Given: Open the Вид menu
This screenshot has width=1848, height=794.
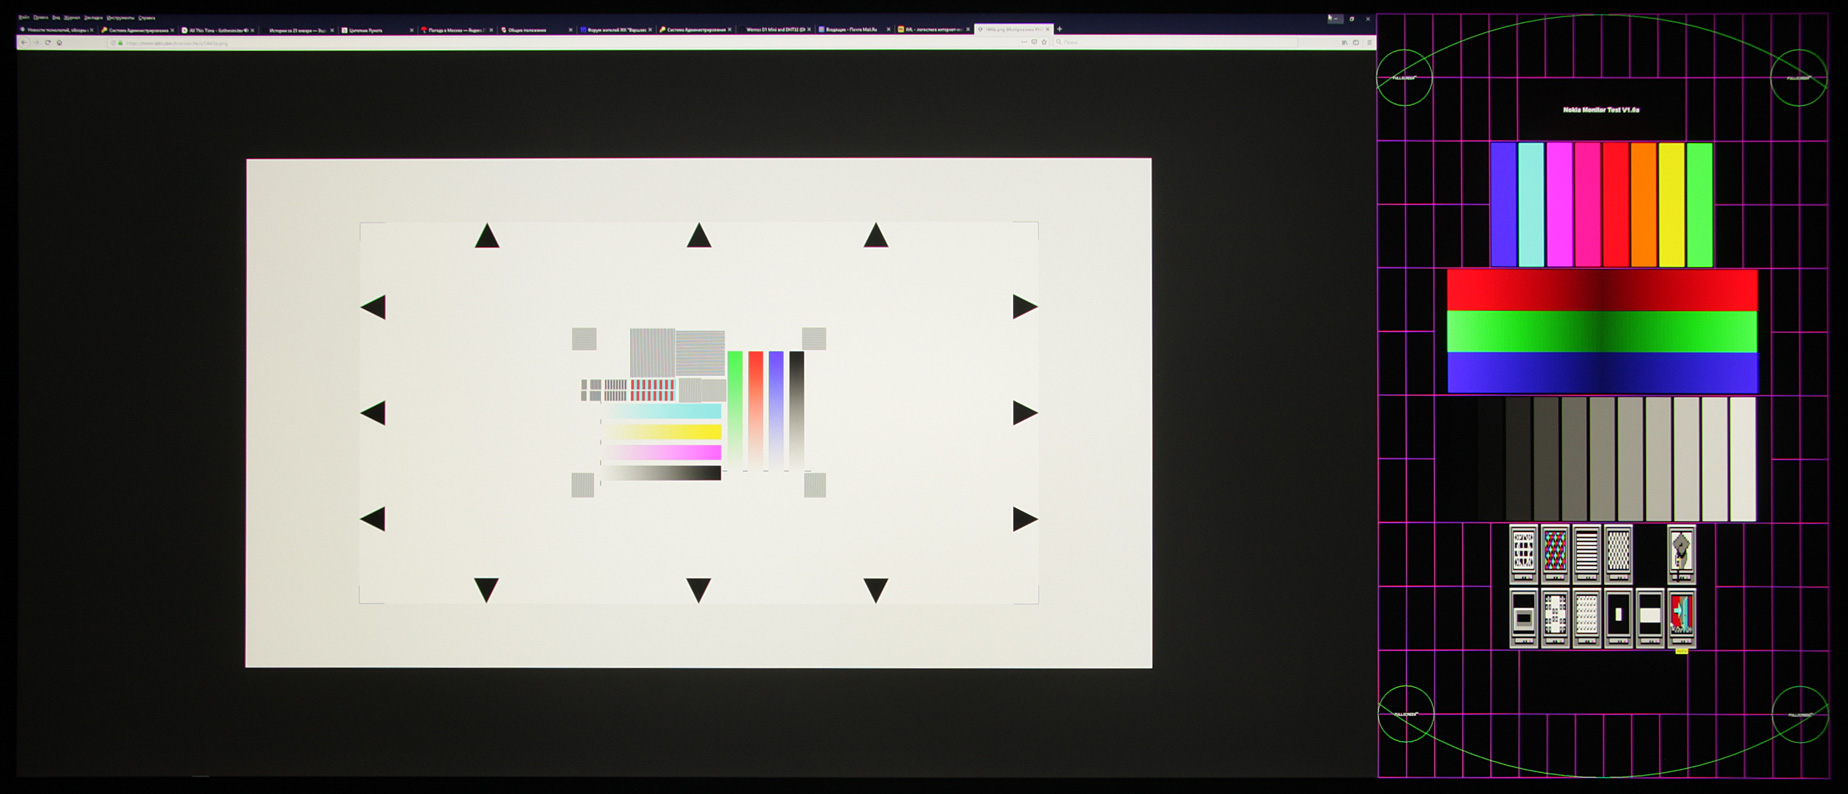Looking at the screenshot, I should click(56, 17).
